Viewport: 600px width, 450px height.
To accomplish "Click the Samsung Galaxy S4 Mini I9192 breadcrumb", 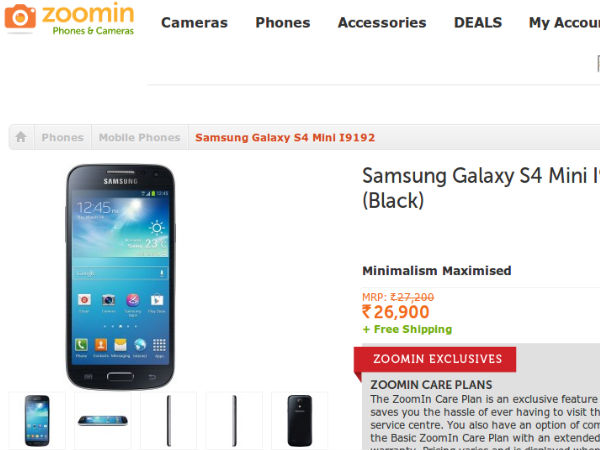I will click(x=285, y=137).
